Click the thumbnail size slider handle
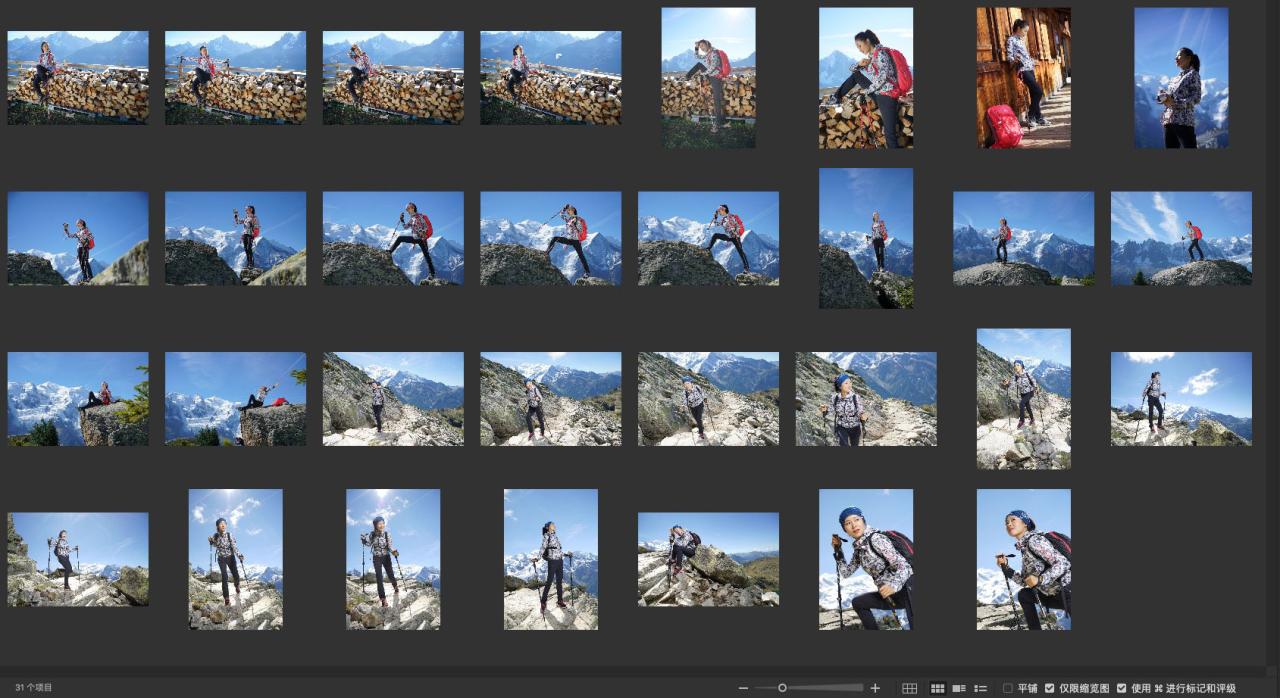 point(782,688)
